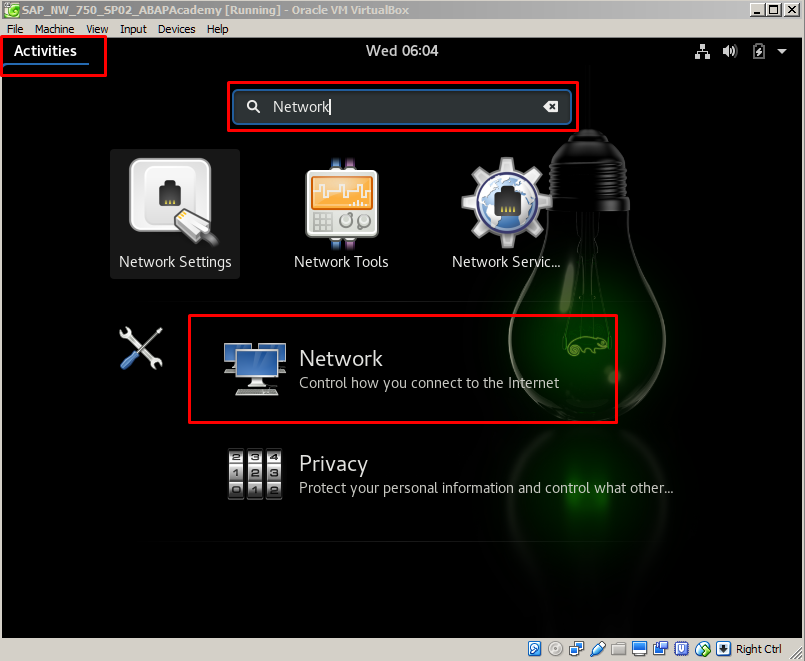The width and height of the screenshot is (805, 661).
Task: Open the Network Services application
Action: (x=506, y=213)
